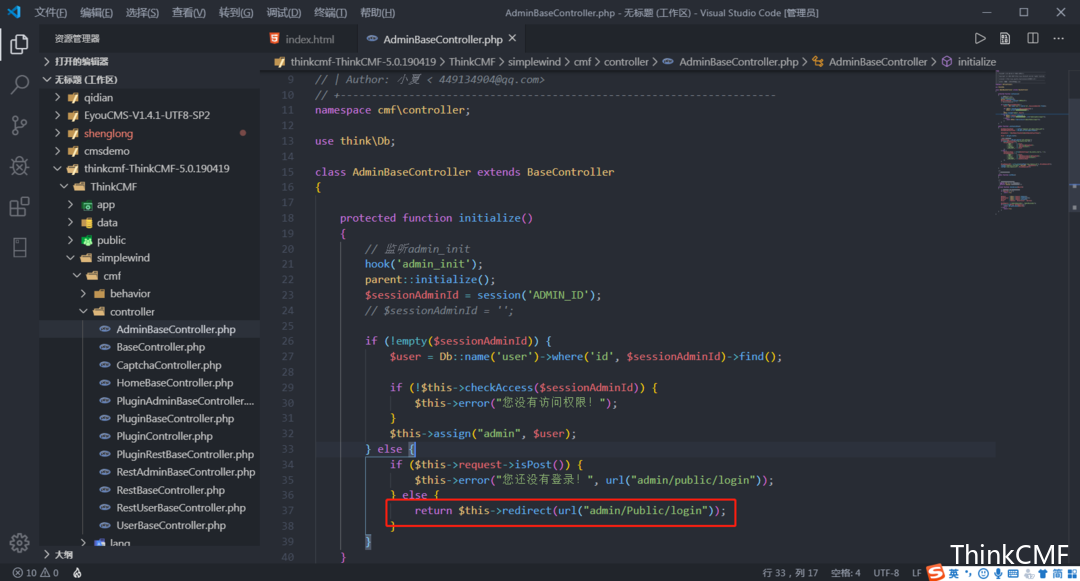Switch to the AdminBaseController.php tab
This screenshot has height=581, width=1080.
442,39
